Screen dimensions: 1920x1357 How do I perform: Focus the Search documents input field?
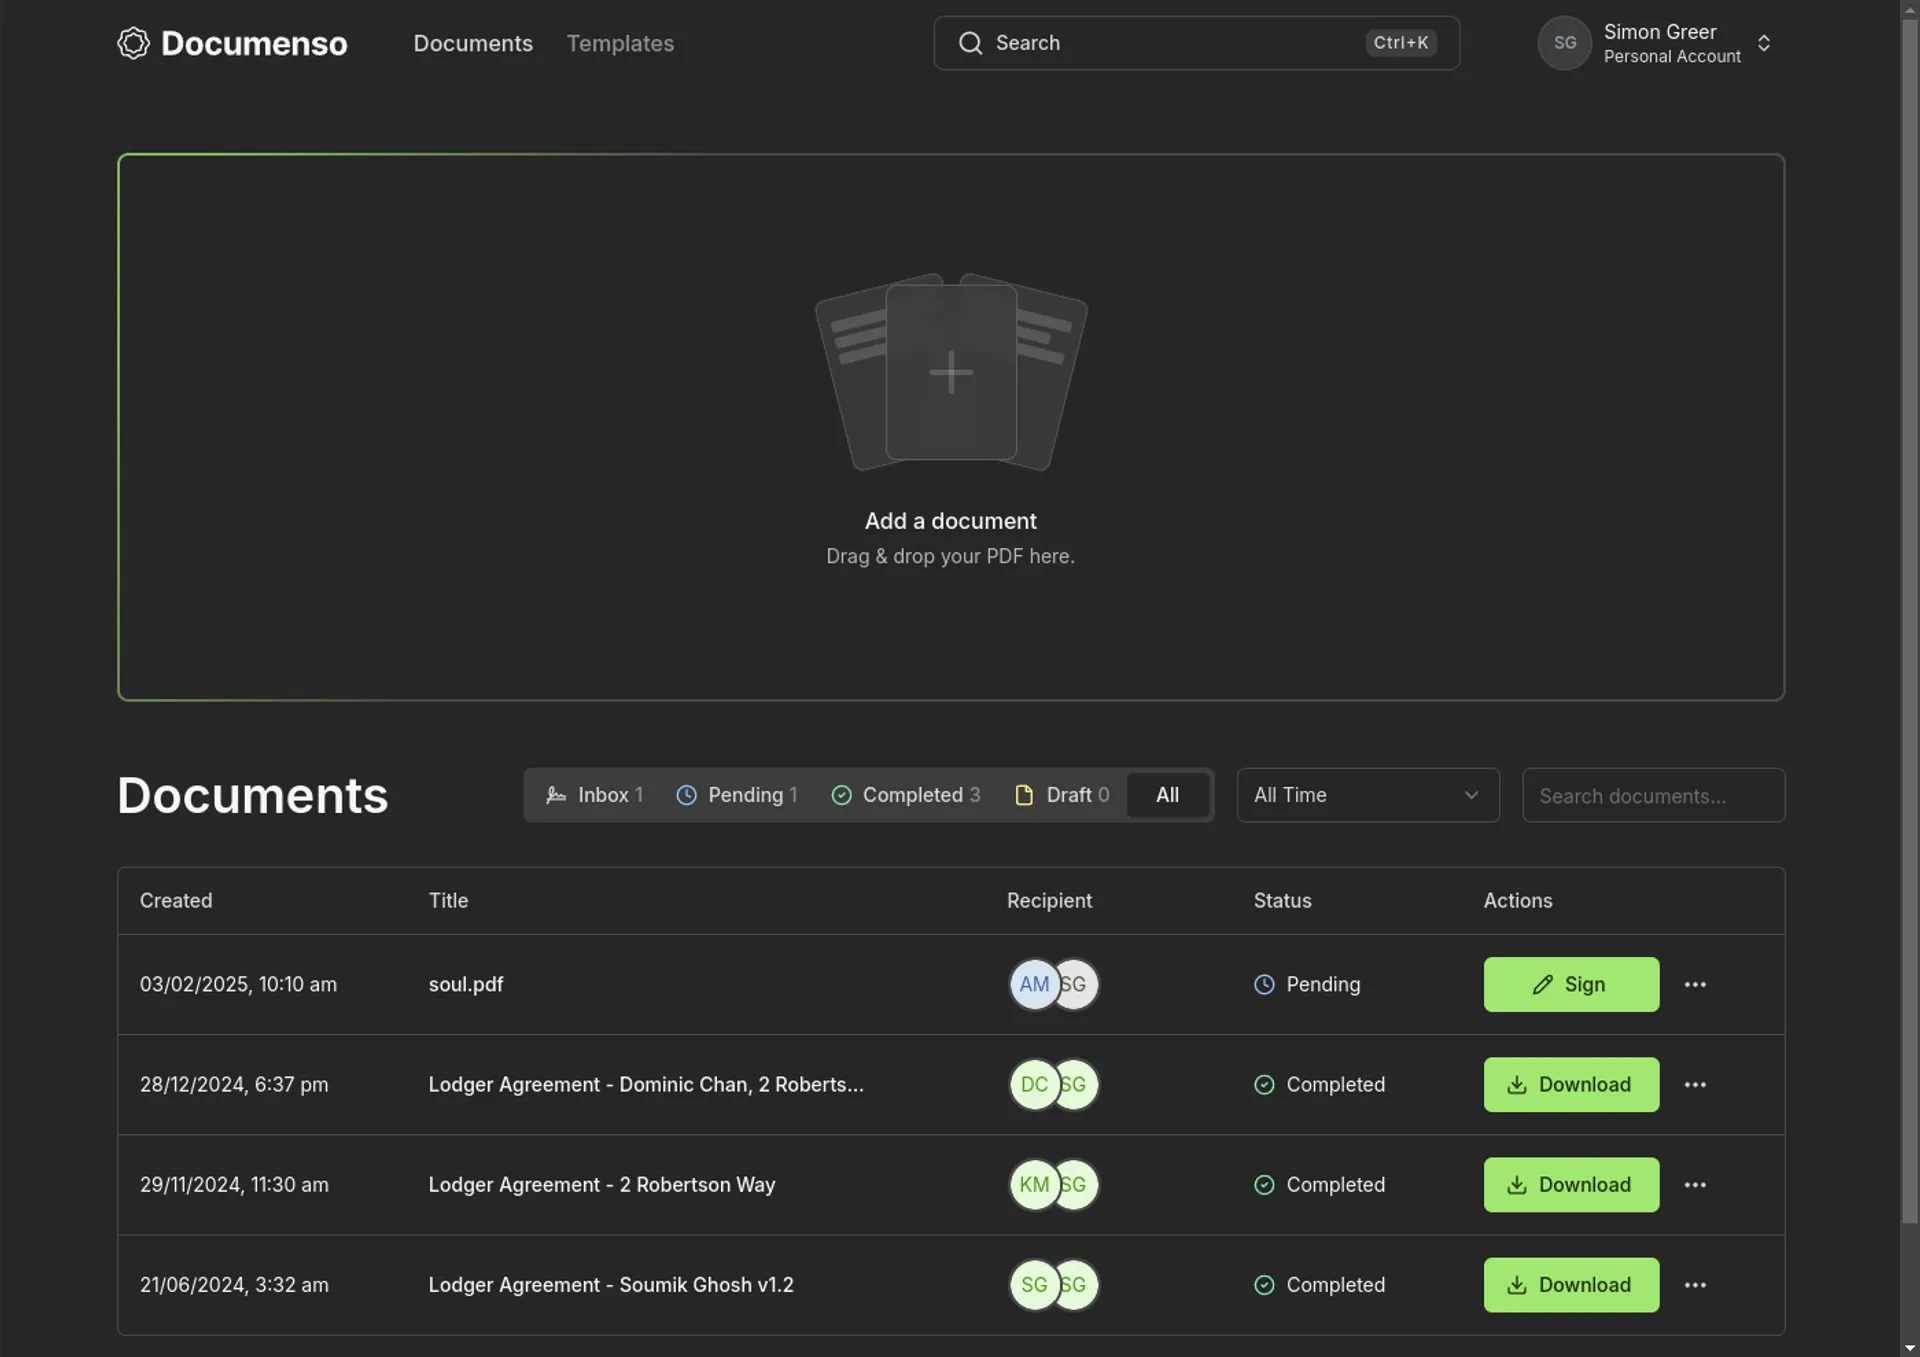[1653, 795]
